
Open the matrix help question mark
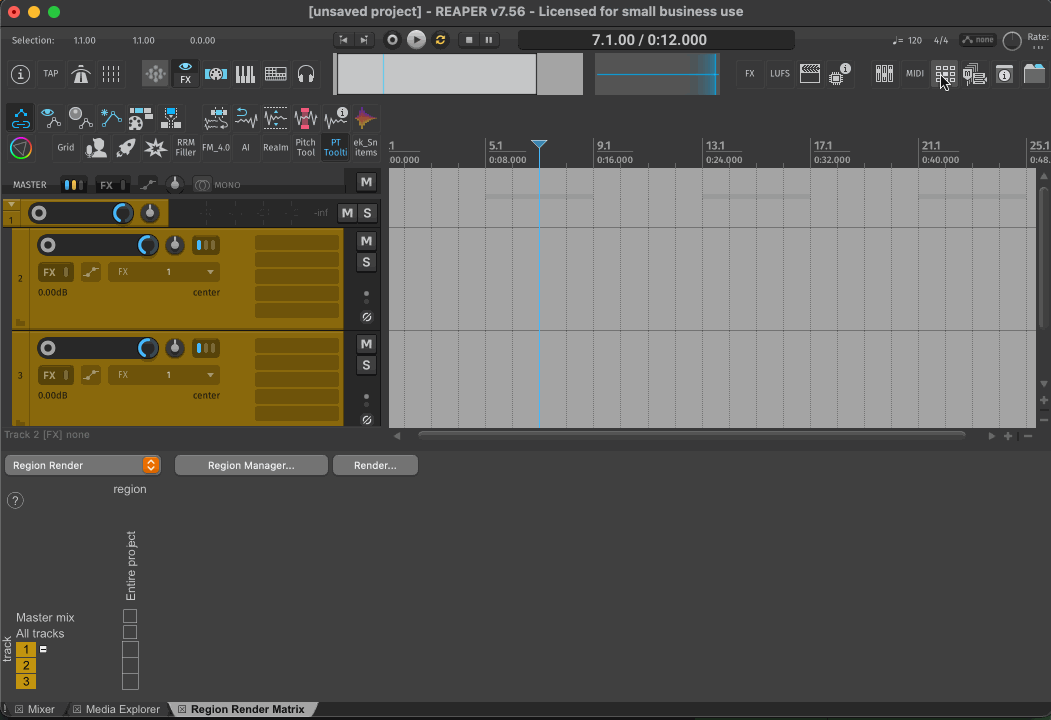[x=15, y=501]
